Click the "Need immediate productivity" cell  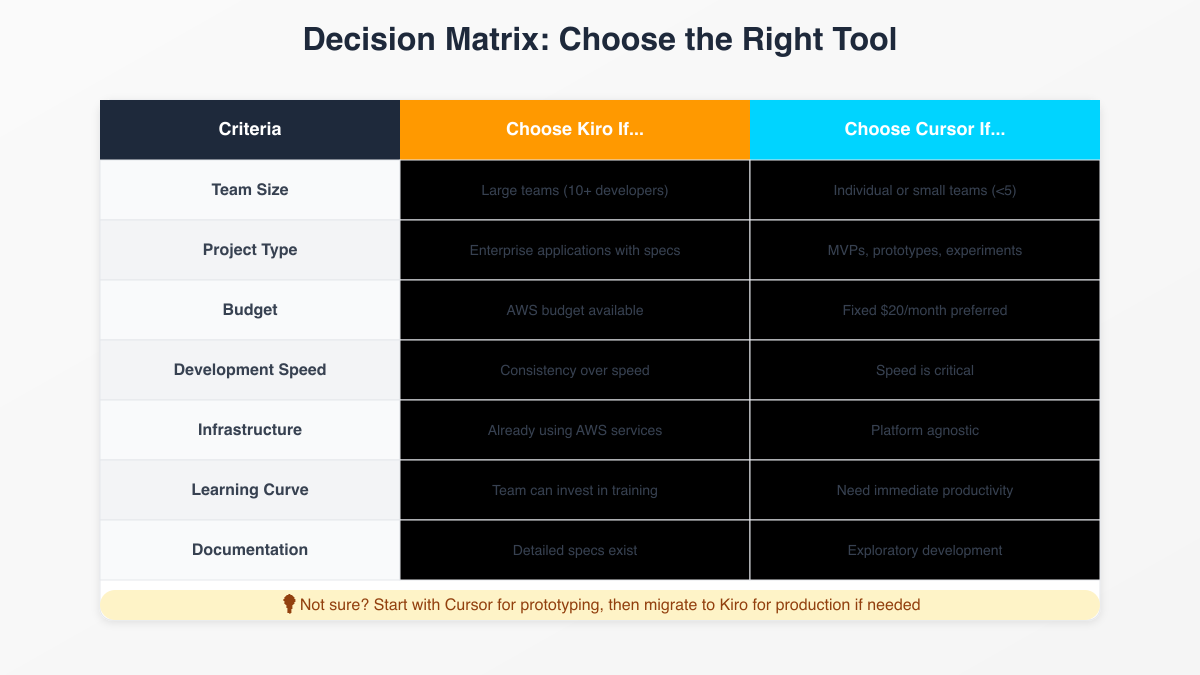pyautogui.click(x=925, y=490)
